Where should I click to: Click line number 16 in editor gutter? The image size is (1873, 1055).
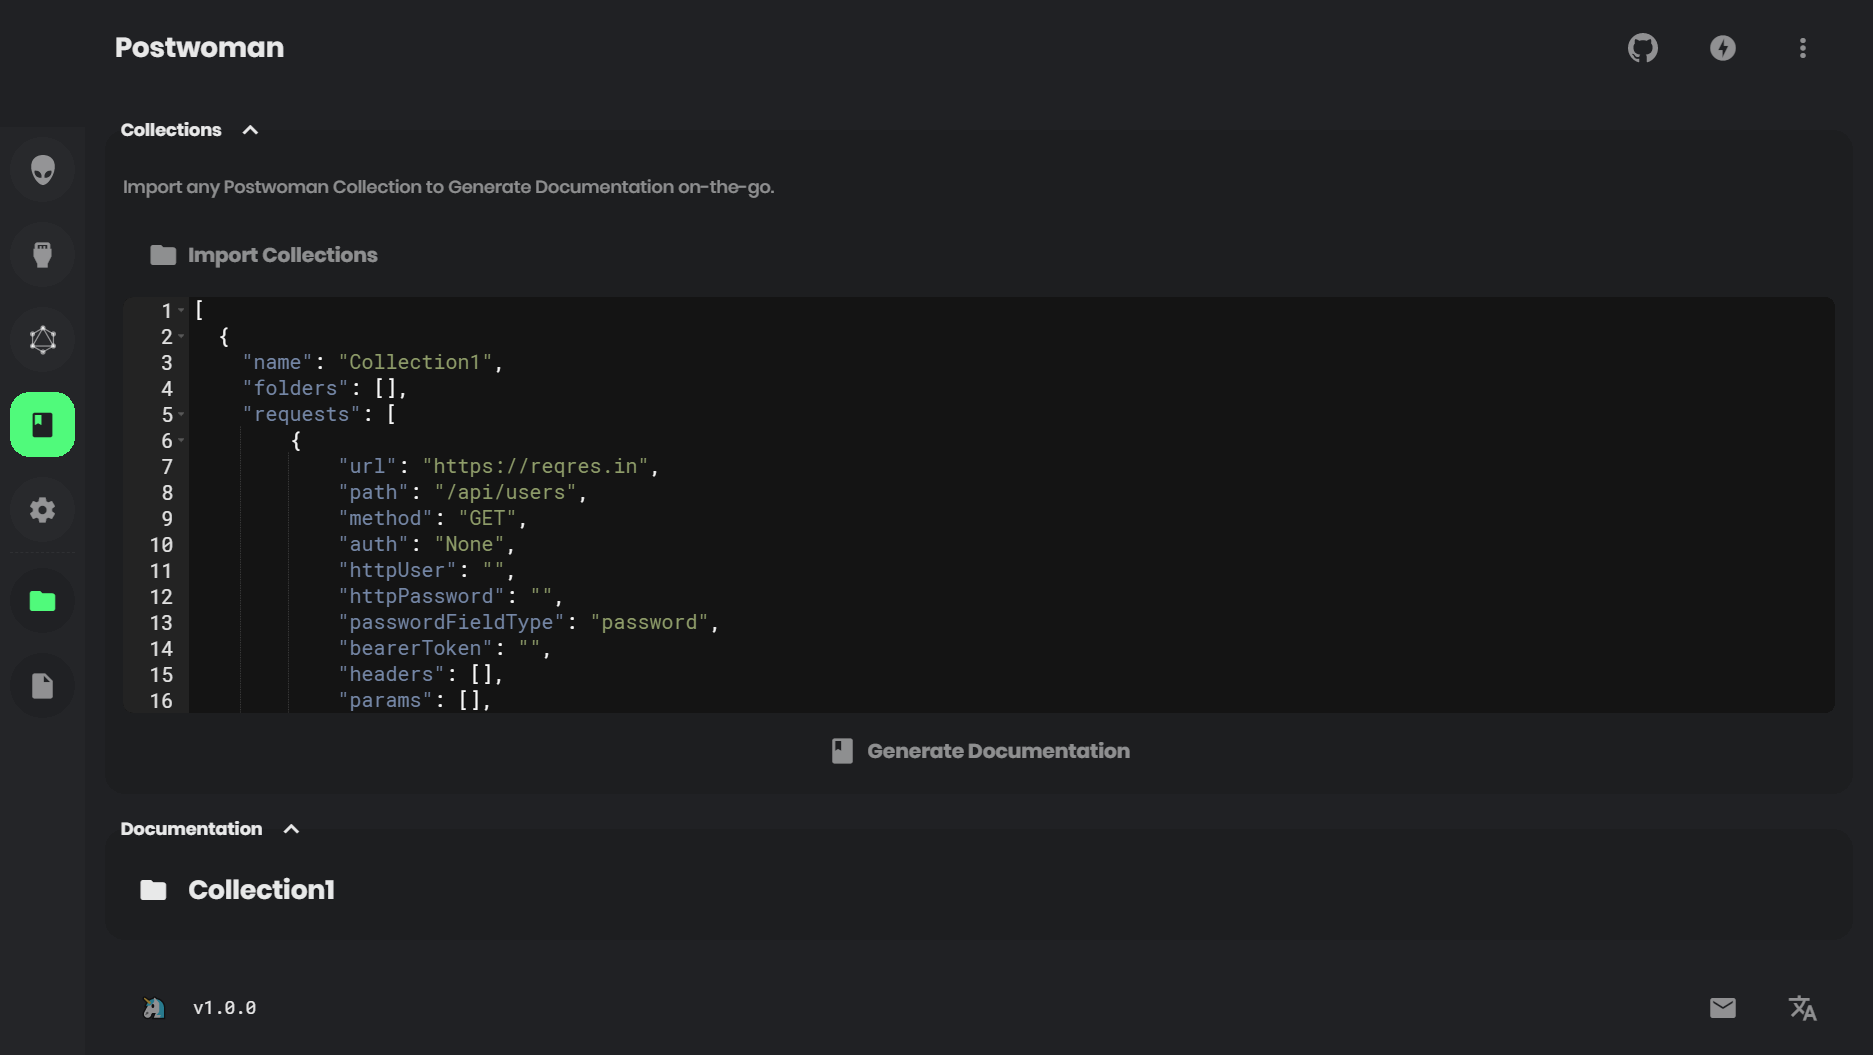(x=161, y=701)
